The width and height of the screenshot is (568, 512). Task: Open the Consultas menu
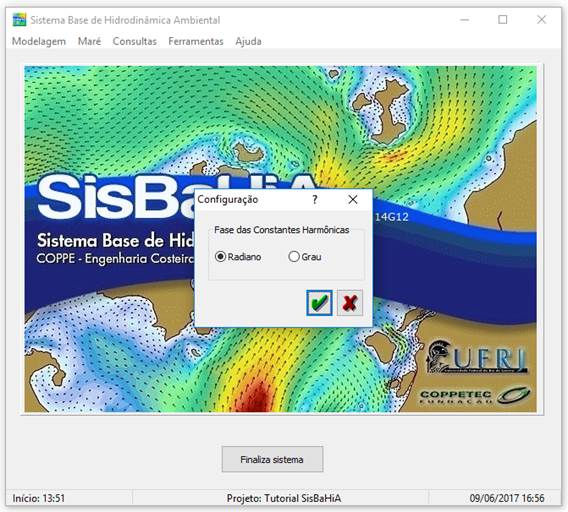pyautogui.click(x=134, y=41)
